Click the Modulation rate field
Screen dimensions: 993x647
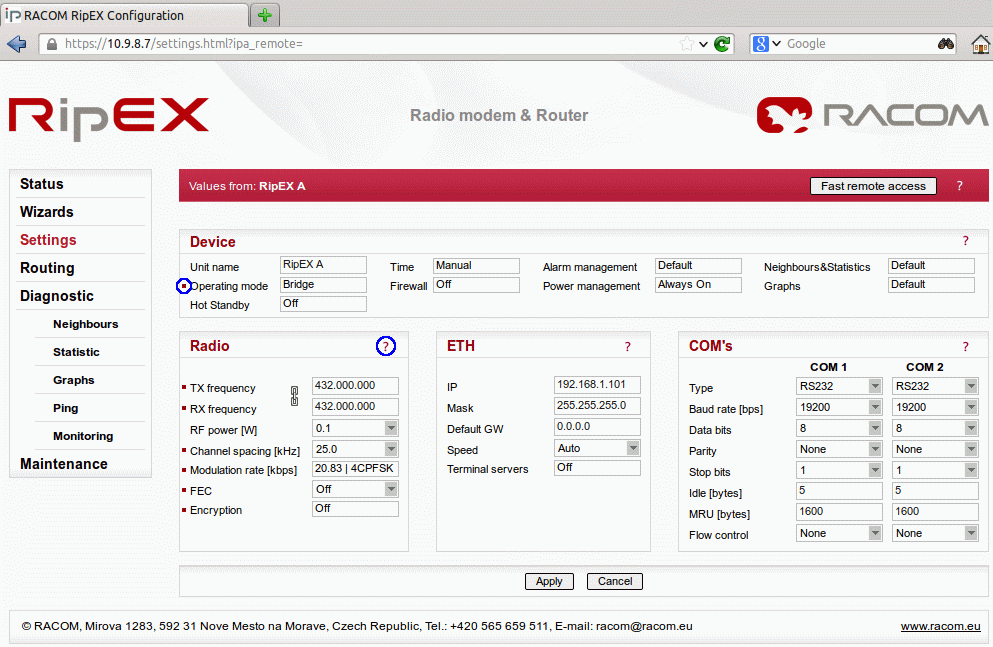pos(355,469)
